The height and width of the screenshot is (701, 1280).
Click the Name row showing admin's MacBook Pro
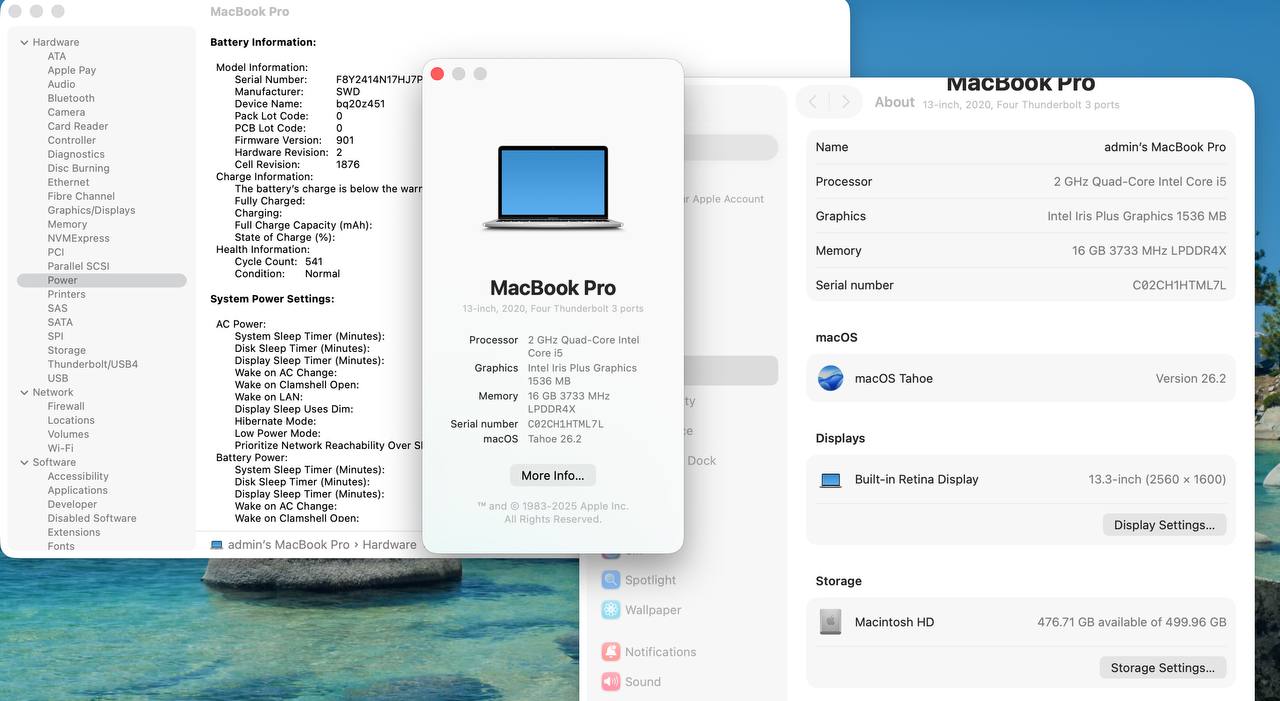[x=1021, y=147]
